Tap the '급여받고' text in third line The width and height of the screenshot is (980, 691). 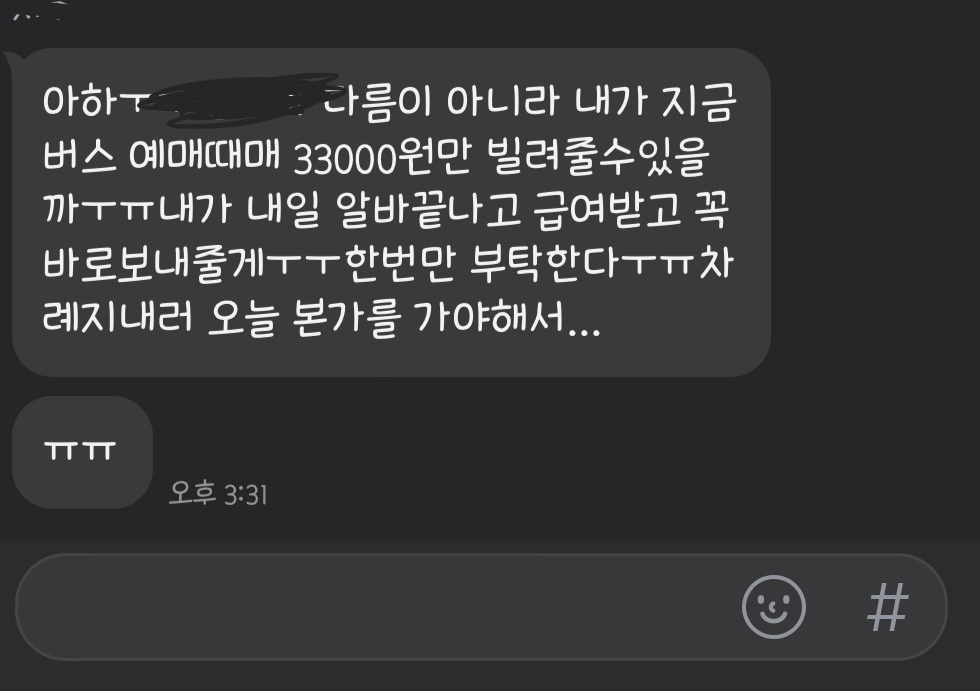tap(608, 211)
